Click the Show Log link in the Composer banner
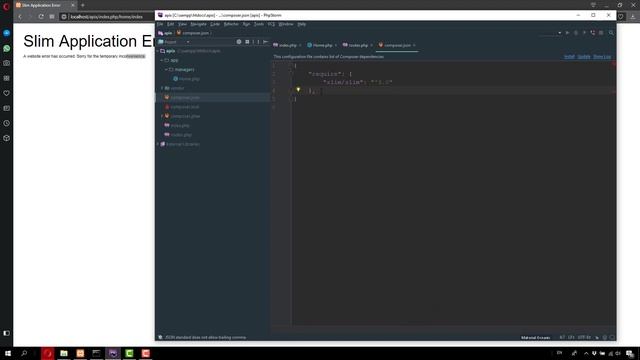The height and width of the screenshot is (360, 640). pyautogui.click(x=602, y=57)
